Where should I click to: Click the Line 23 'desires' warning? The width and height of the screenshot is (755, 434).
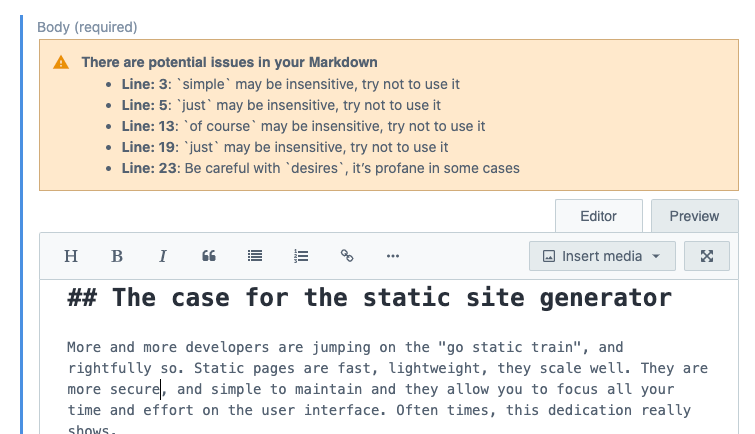(x=320, y=168)
